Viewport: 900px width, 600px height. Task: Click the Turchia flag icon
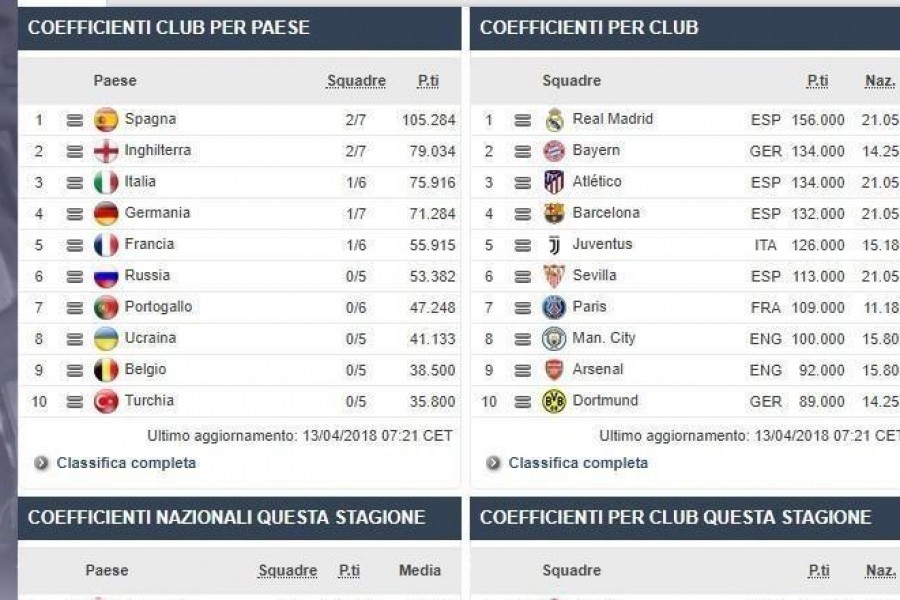coord(106,401)
